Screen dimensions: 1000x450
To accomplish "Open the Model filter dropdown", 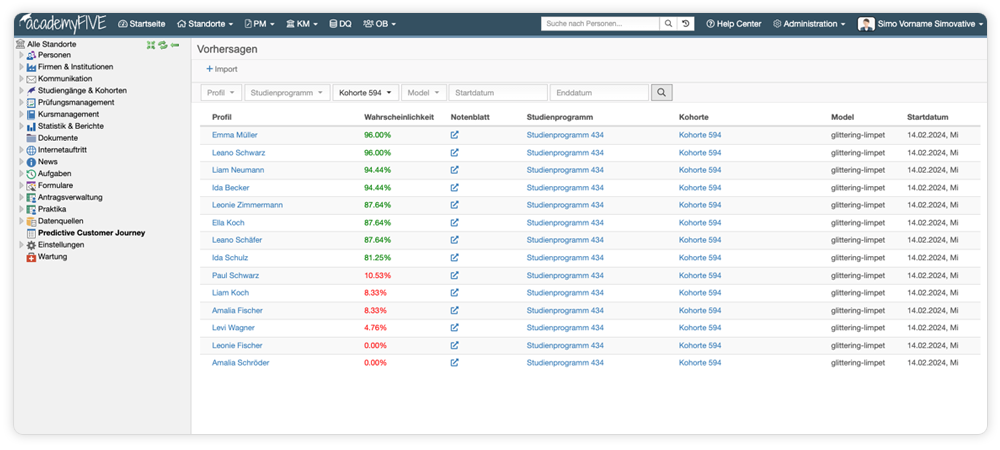I will [423, 92].
